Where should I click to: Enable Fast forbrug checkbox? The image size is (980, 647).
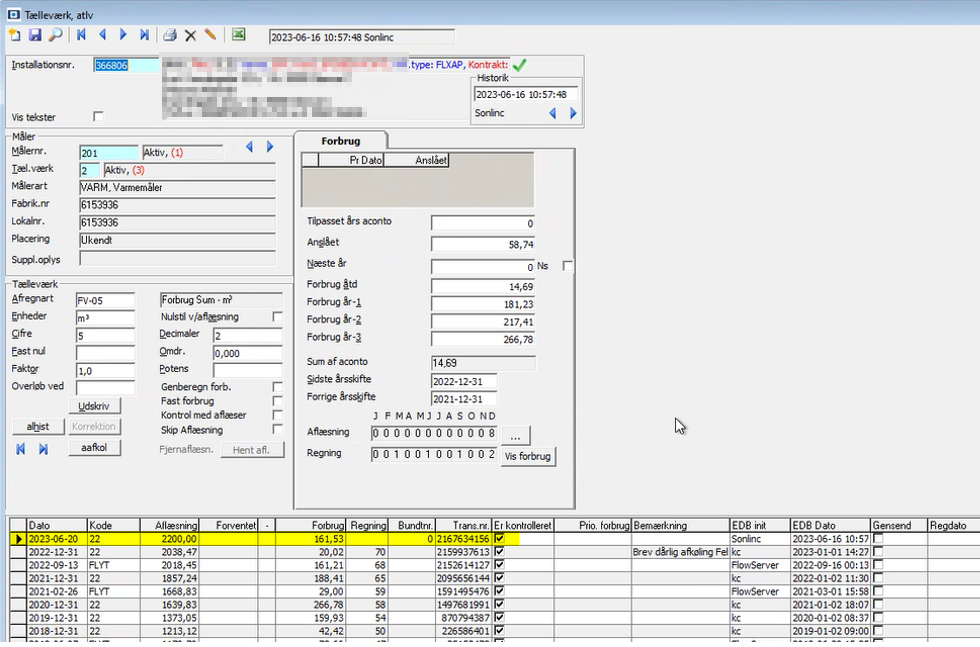click(278, 401)
